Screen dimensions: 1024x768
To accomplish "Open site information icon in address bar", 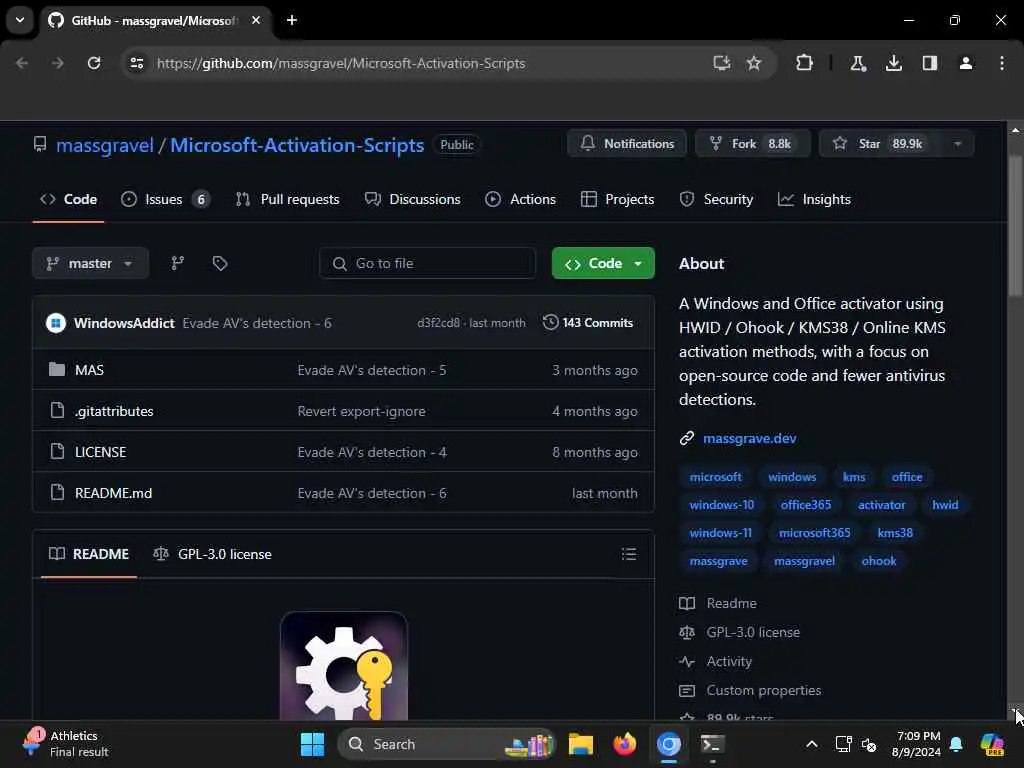I will (x=136, y=63).
